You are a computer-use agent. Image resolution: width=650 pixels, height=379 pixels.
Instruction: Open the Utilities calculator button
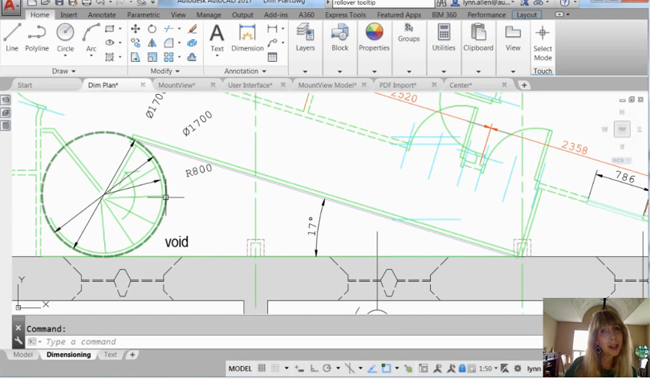tap(444, 37)
